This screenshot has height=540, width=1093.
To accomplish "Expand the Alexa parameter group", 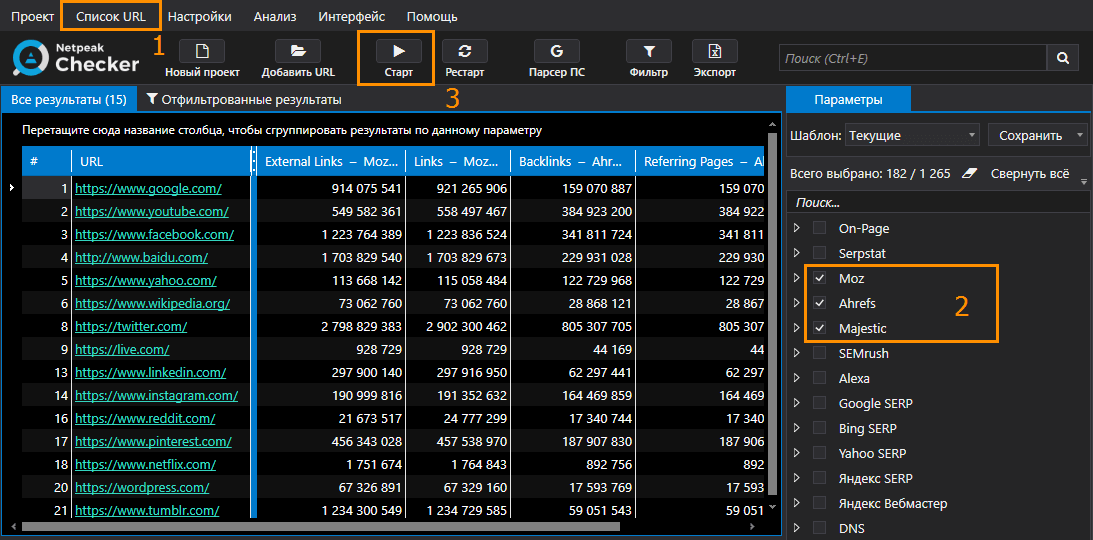I will pos(797,378).
